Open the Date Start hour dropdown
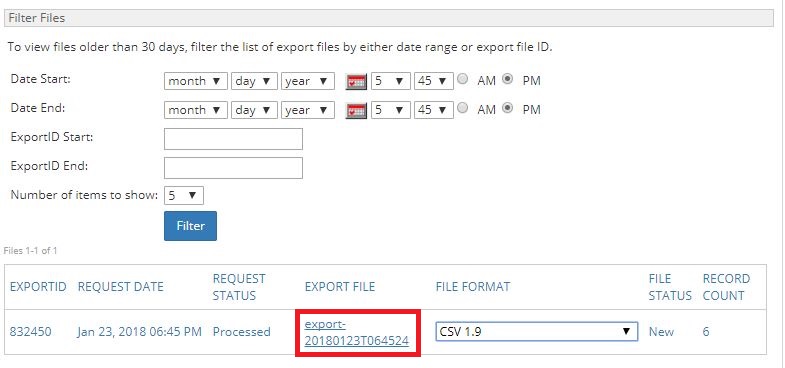The width and height of the screenshot is (785, 368). 390,81
